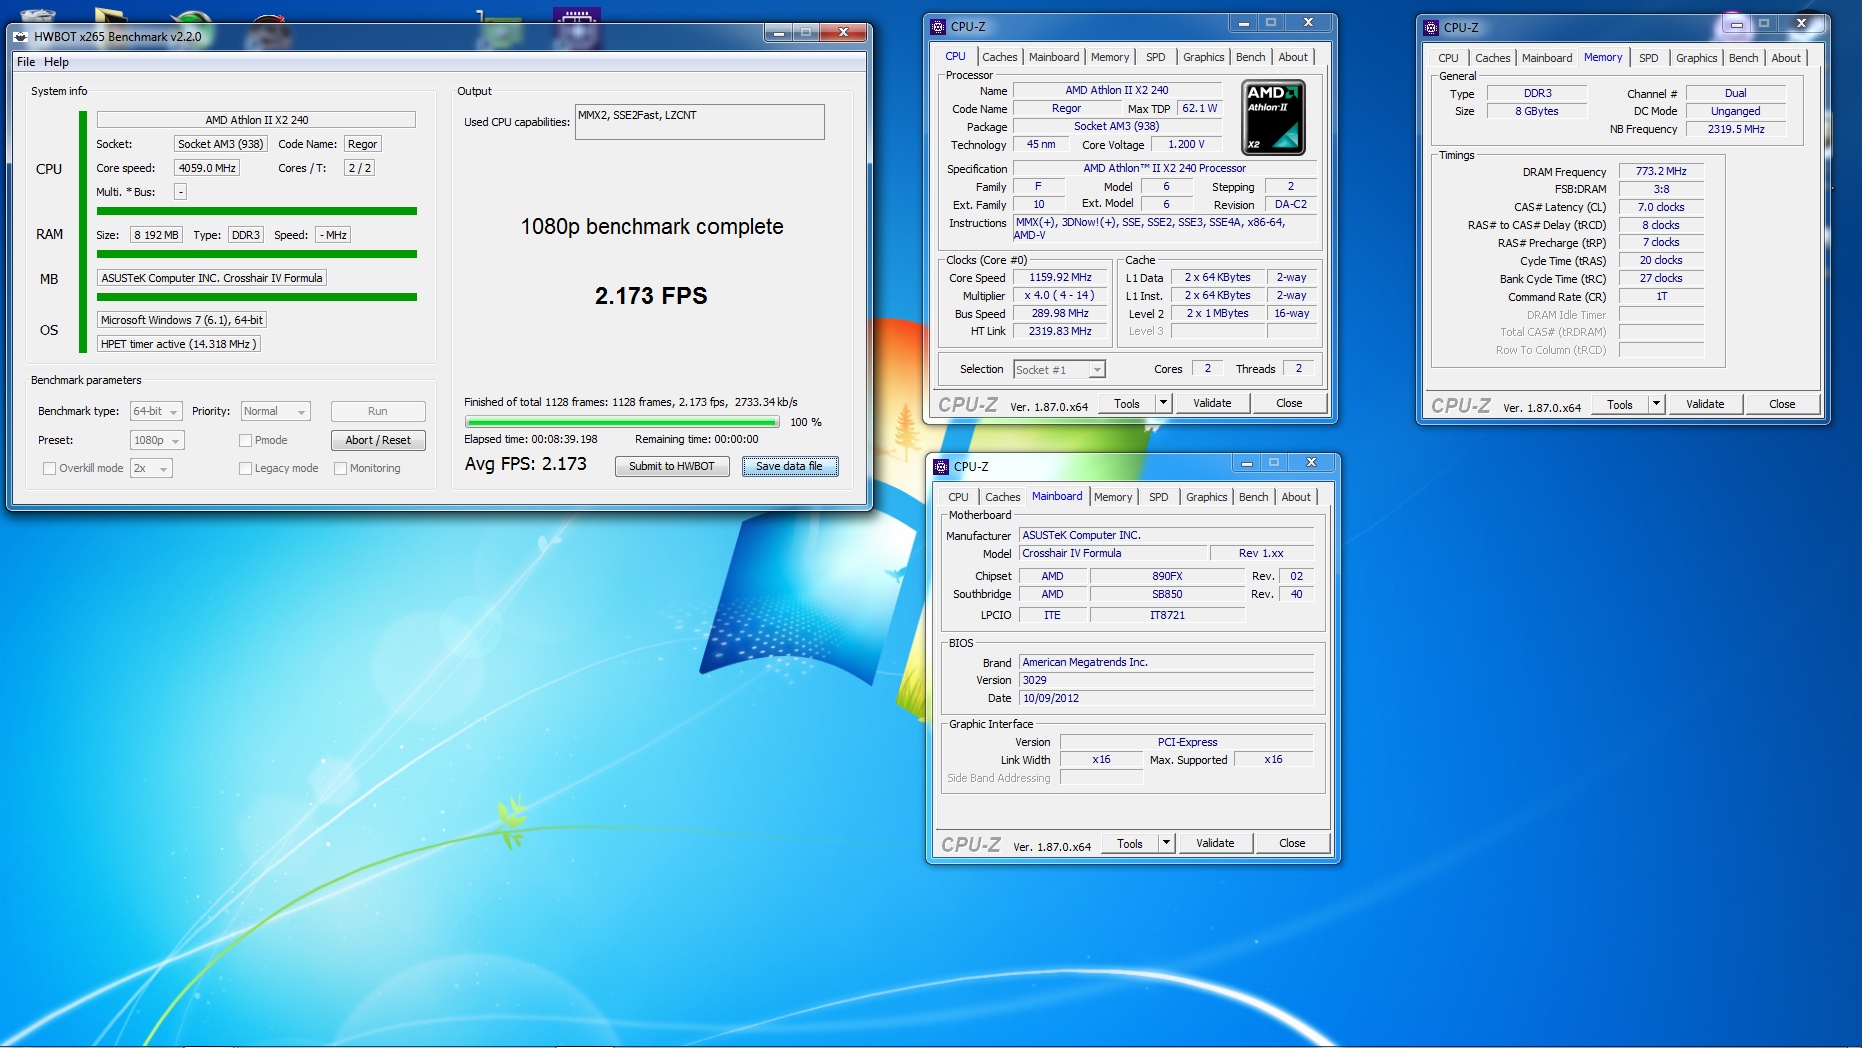1862x1048 pixels.
Task: Switch to Memory tab in CPU-Z mainboard window
Action: click(x=1113, y=498)
